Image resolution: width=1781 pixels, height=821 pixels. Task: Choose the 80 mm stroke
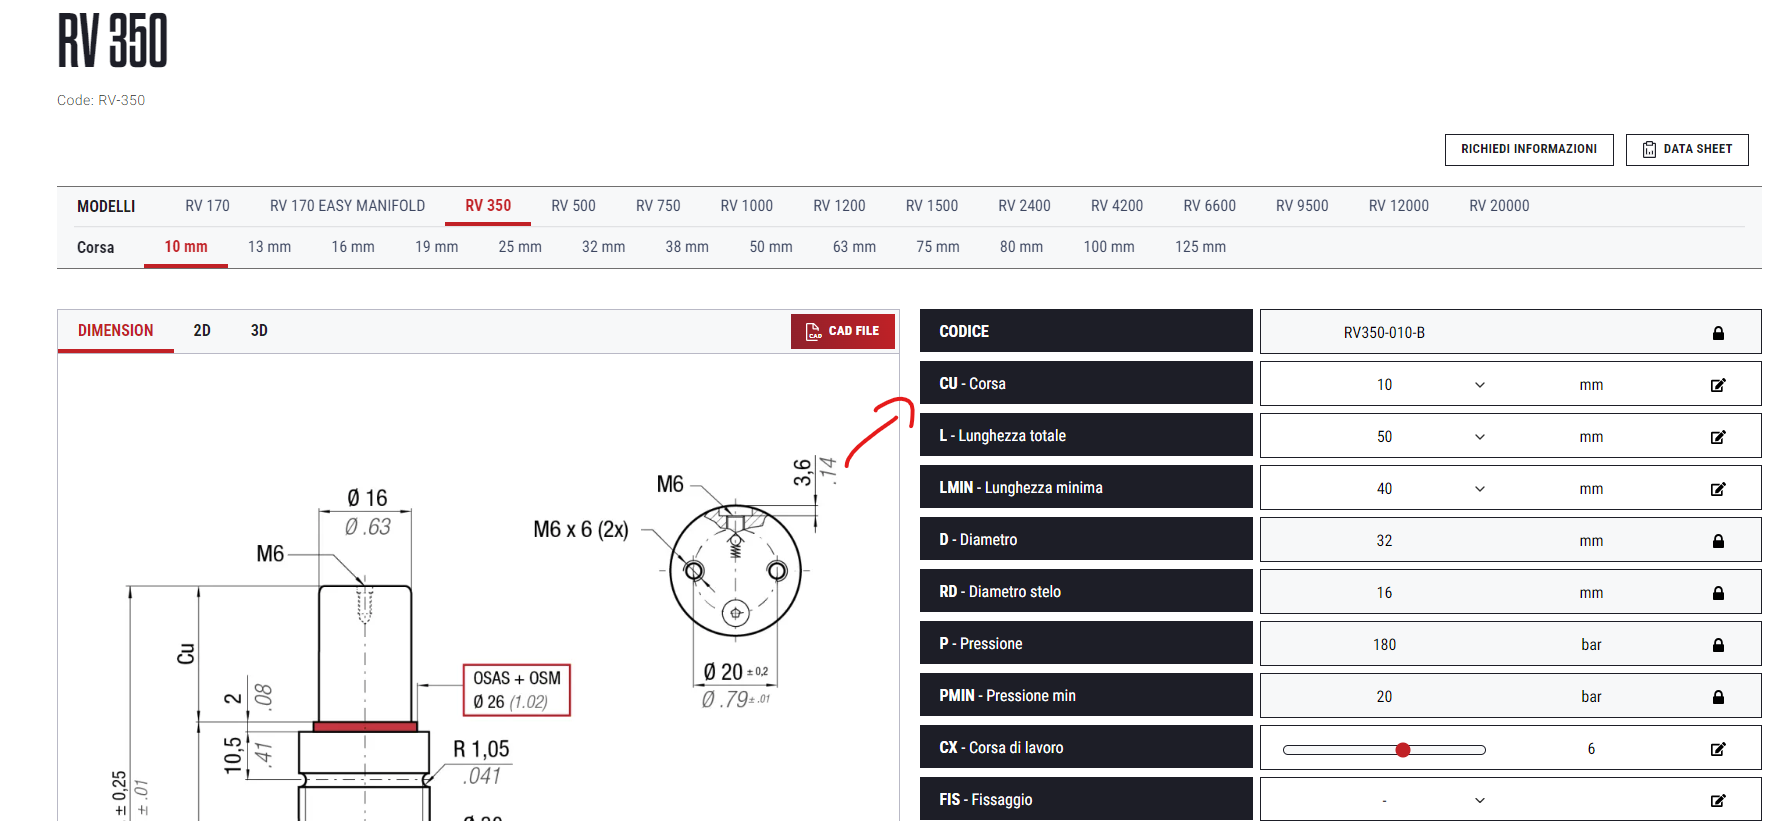1021,247
